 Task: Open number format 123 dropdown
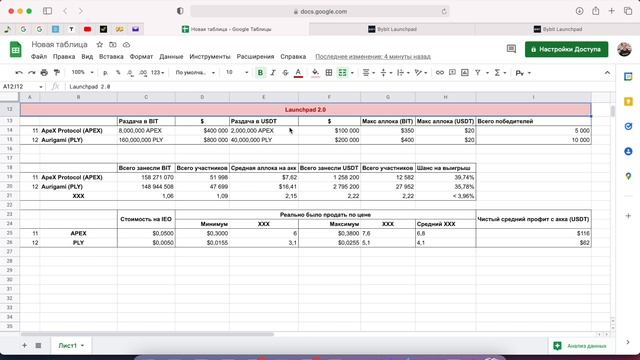[x=157, y=73]
